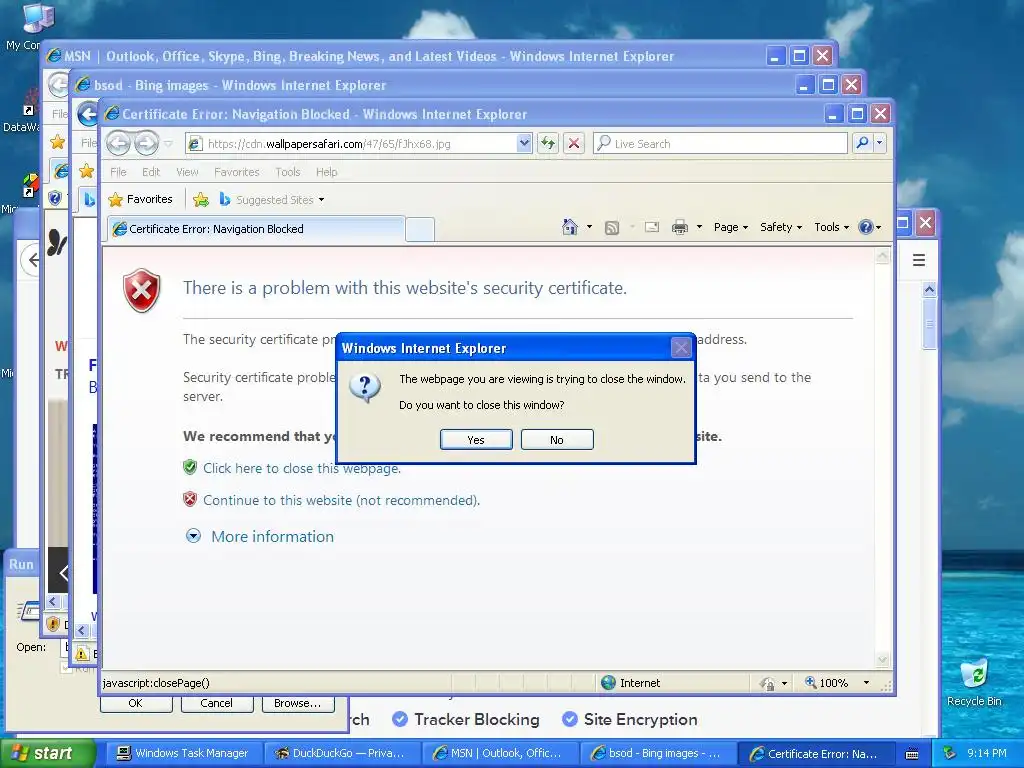Open the Favorites menu in the menu bar
The width and height of the screenshot is (1024, 768).
pos(236,172)
